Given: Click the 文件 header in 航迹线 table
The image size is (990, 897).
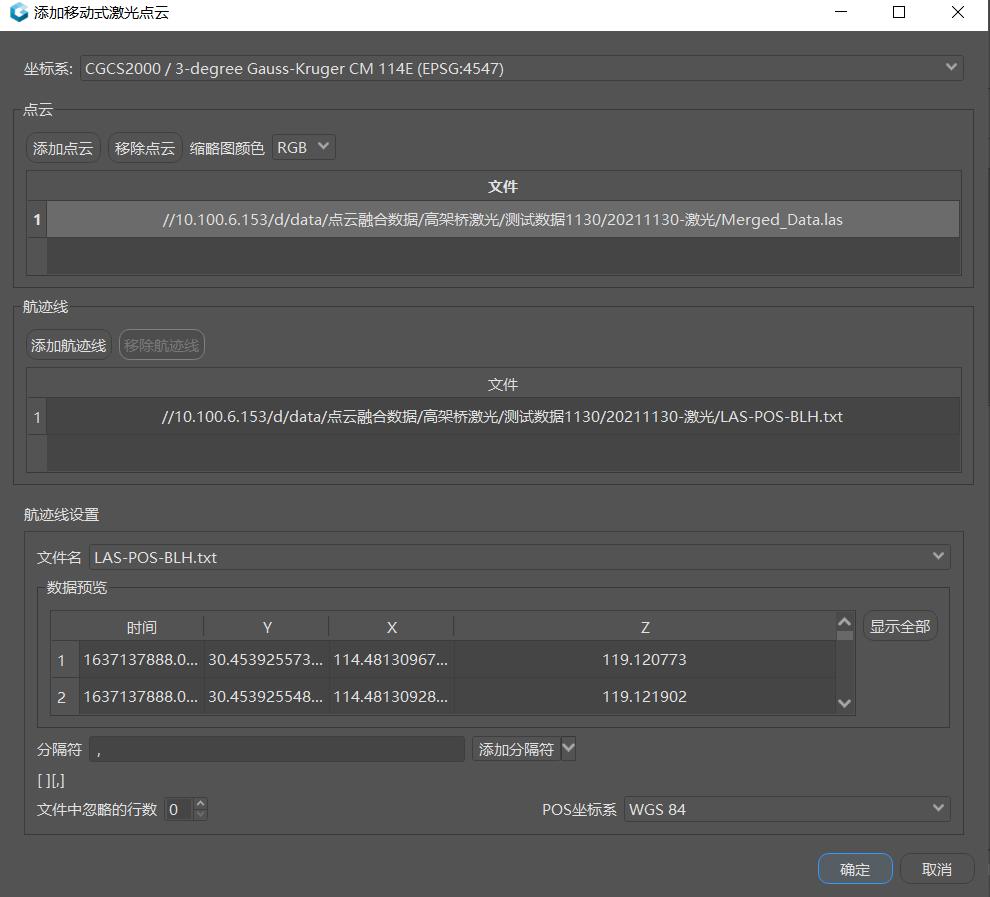Looking at the screenshot, I should pyautogui.click(x=503, y=384).
